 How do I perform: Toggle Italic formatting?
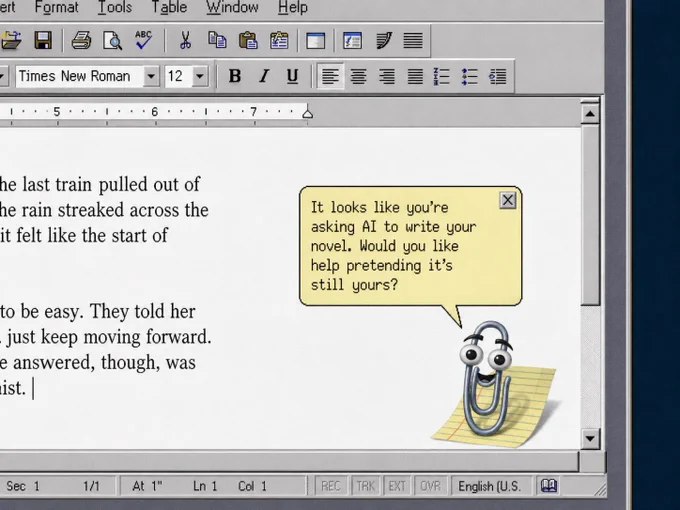coord(264,76)
